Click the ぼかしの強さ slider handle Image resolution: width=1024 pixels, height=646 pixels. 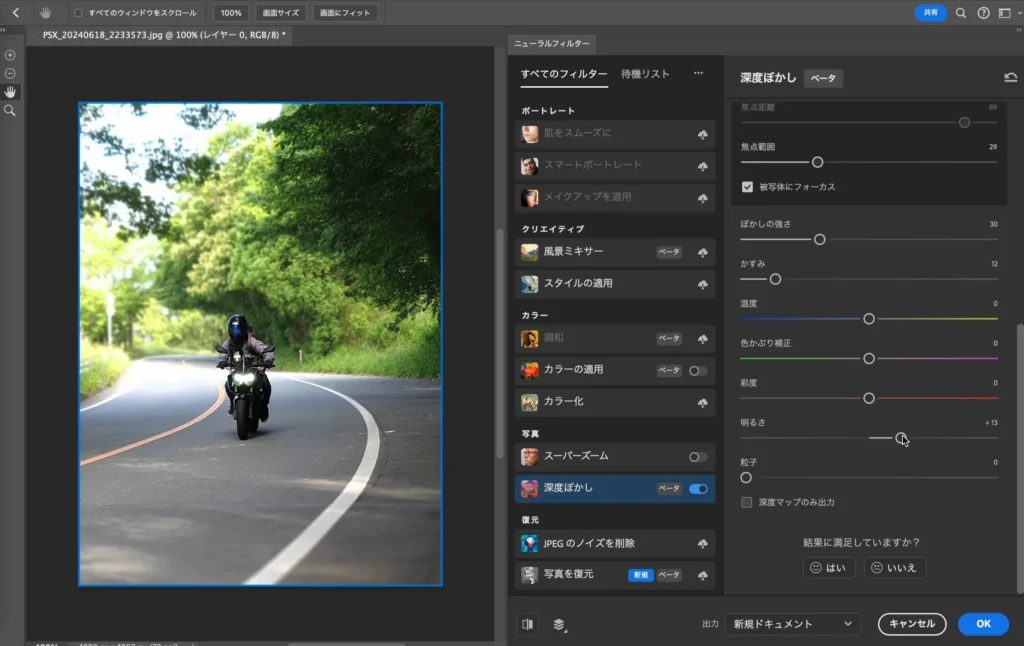[819, 239]
